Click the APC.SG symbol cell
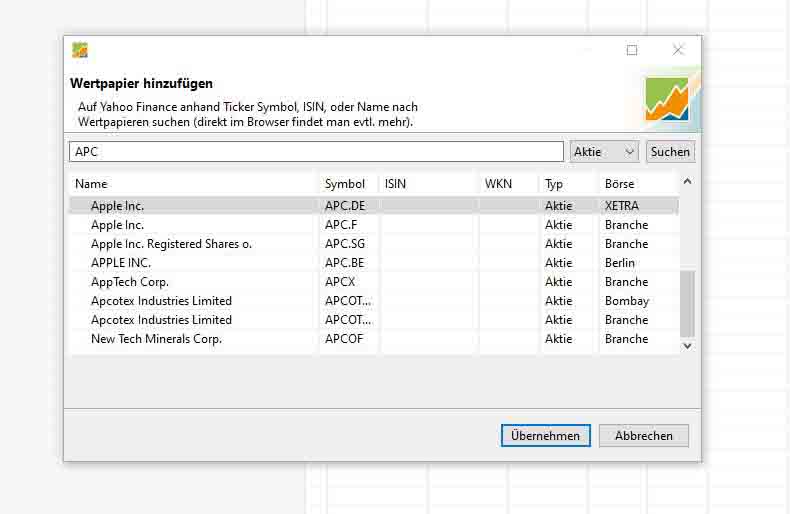 point(345,244)
